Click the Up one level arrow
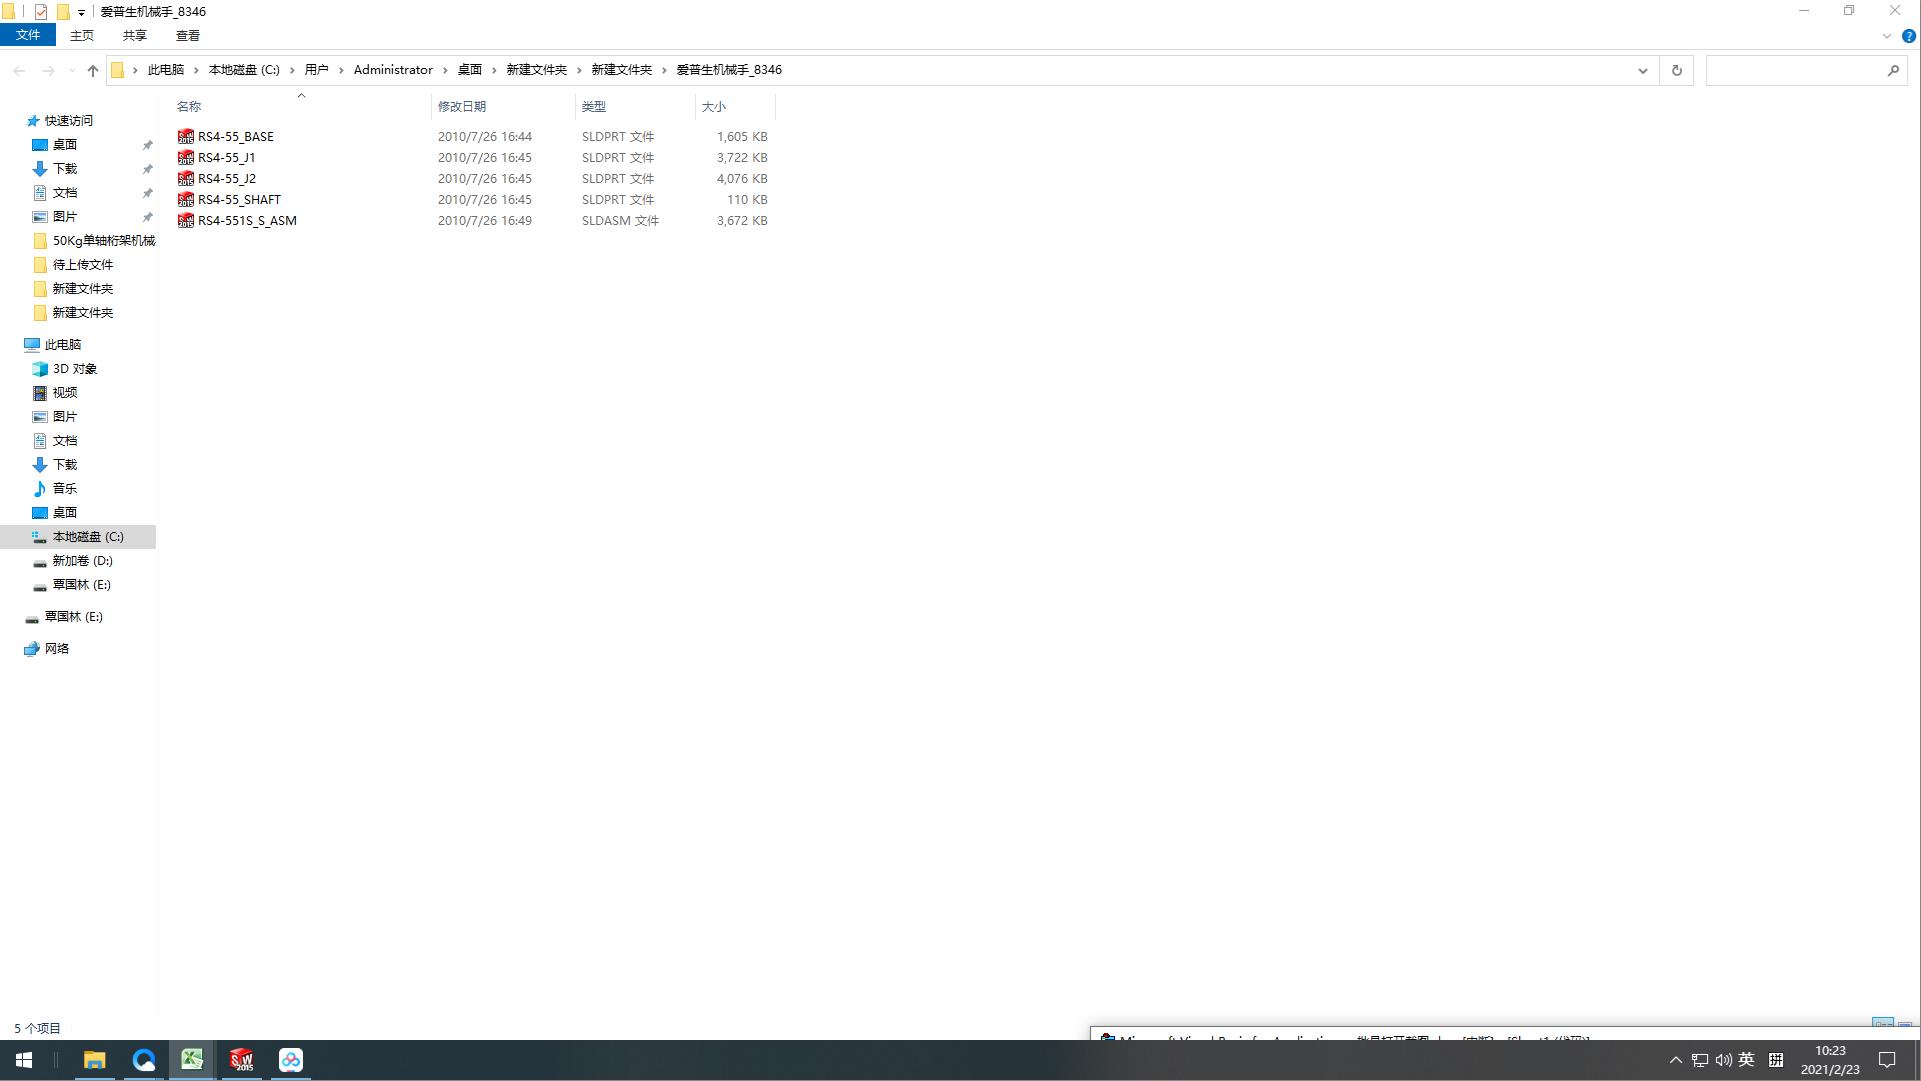Screen dimensions: 1921x1081 click(92, 70)
